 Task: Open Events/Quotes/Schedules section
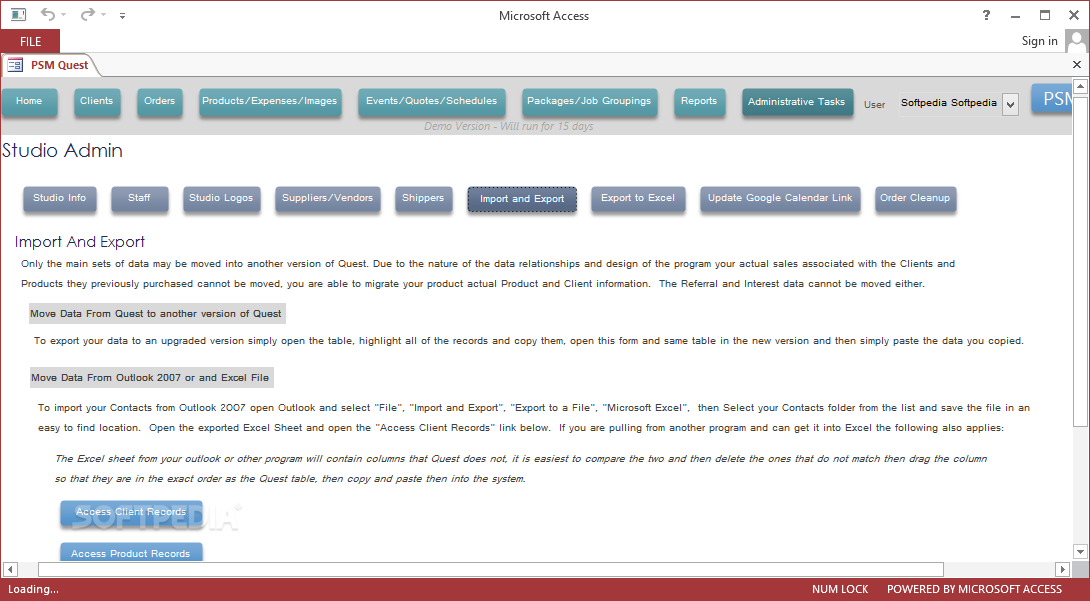pos(432,101)
